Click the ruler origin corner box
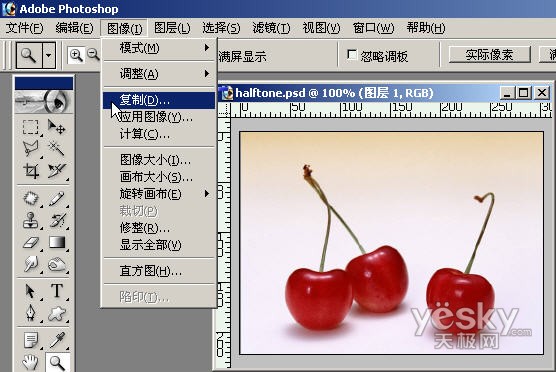Screen dimensions: 556x372 (x=224, y=110)
